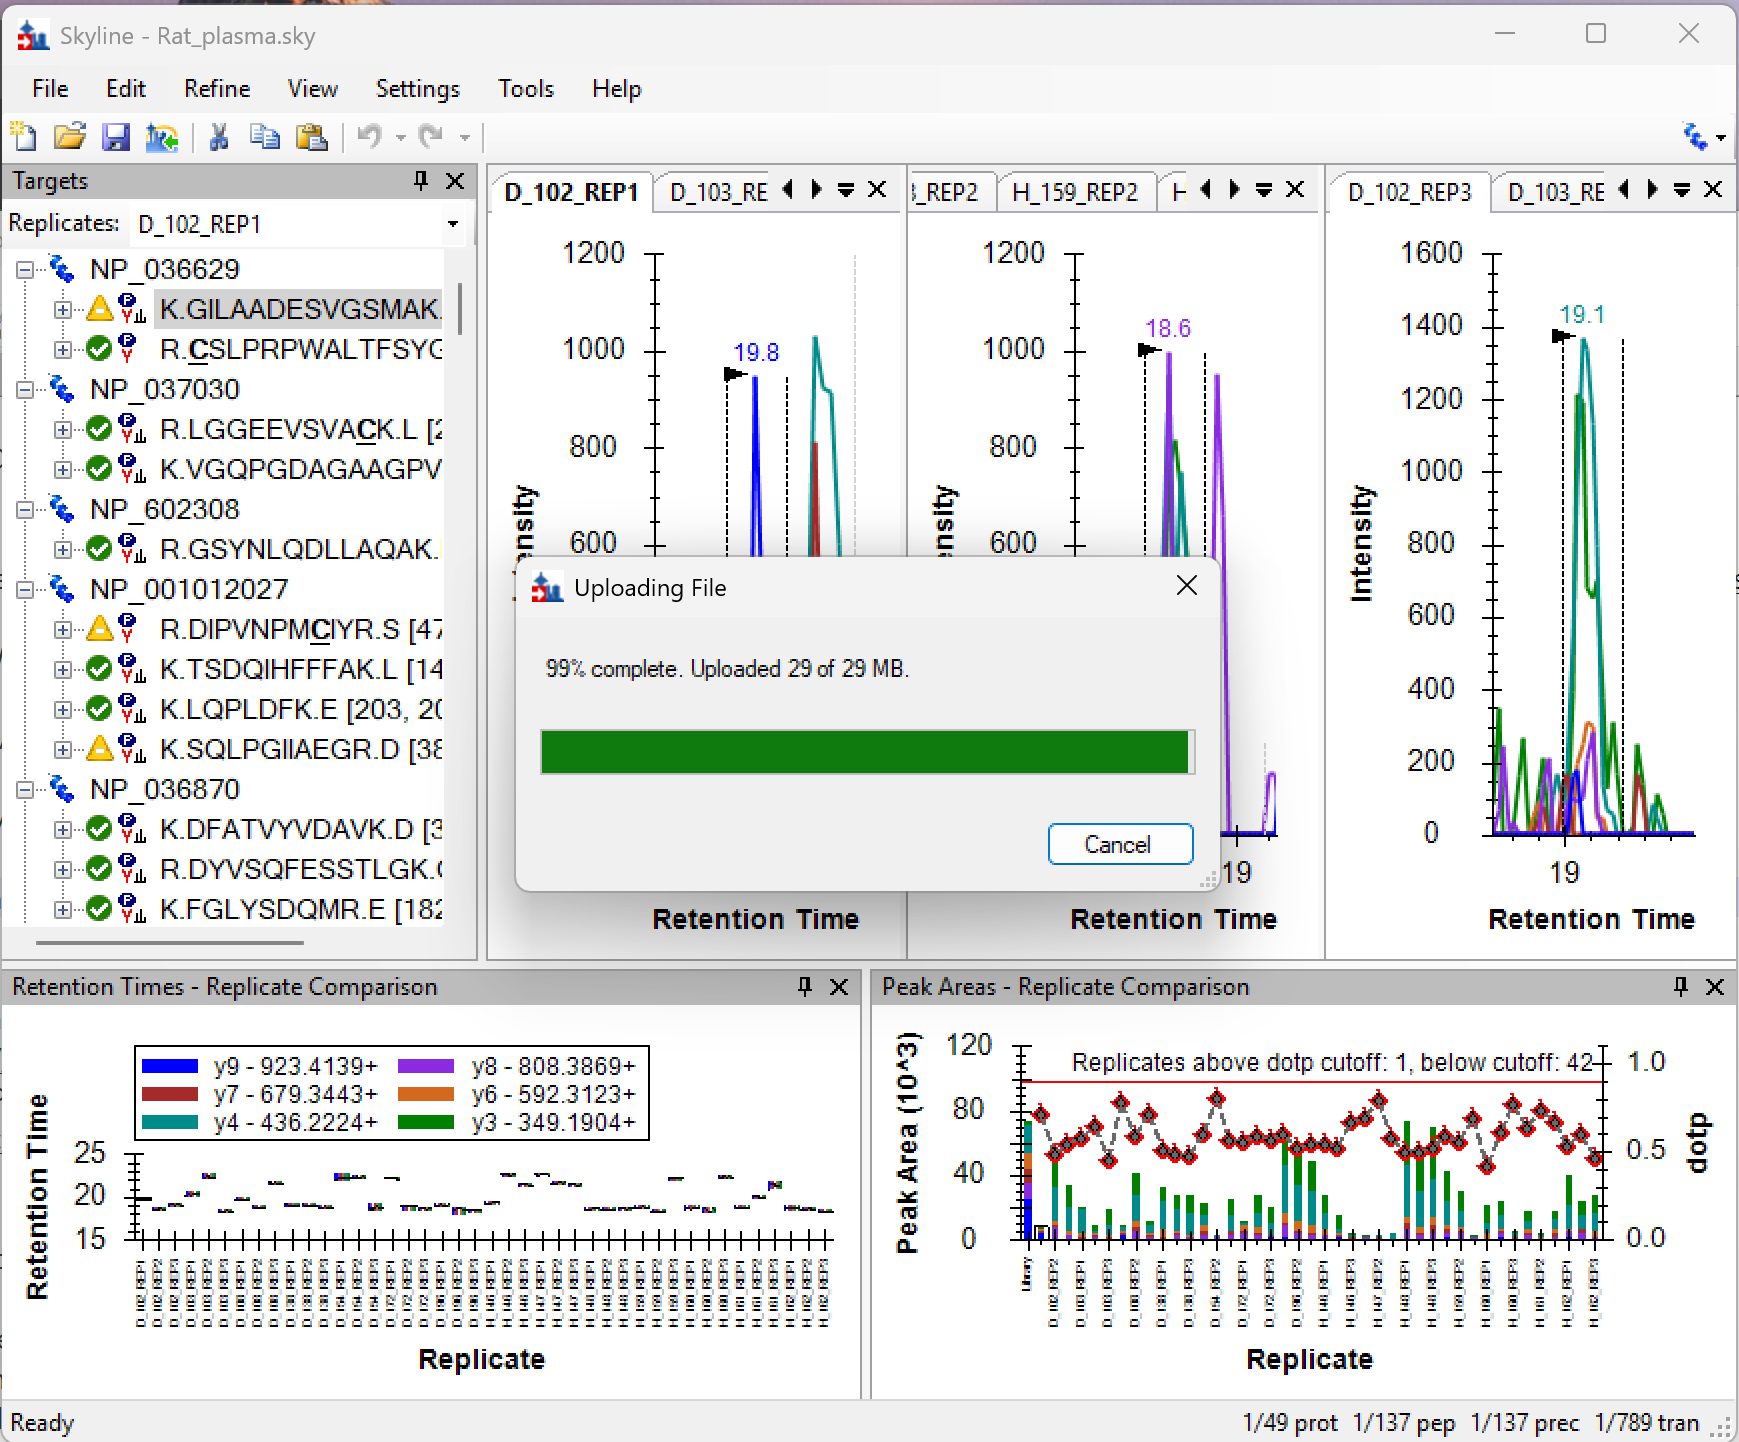This screenshot has height=1442, width=1739.
Task: Click the Paste clipboard icon
Action: point(312,136)
